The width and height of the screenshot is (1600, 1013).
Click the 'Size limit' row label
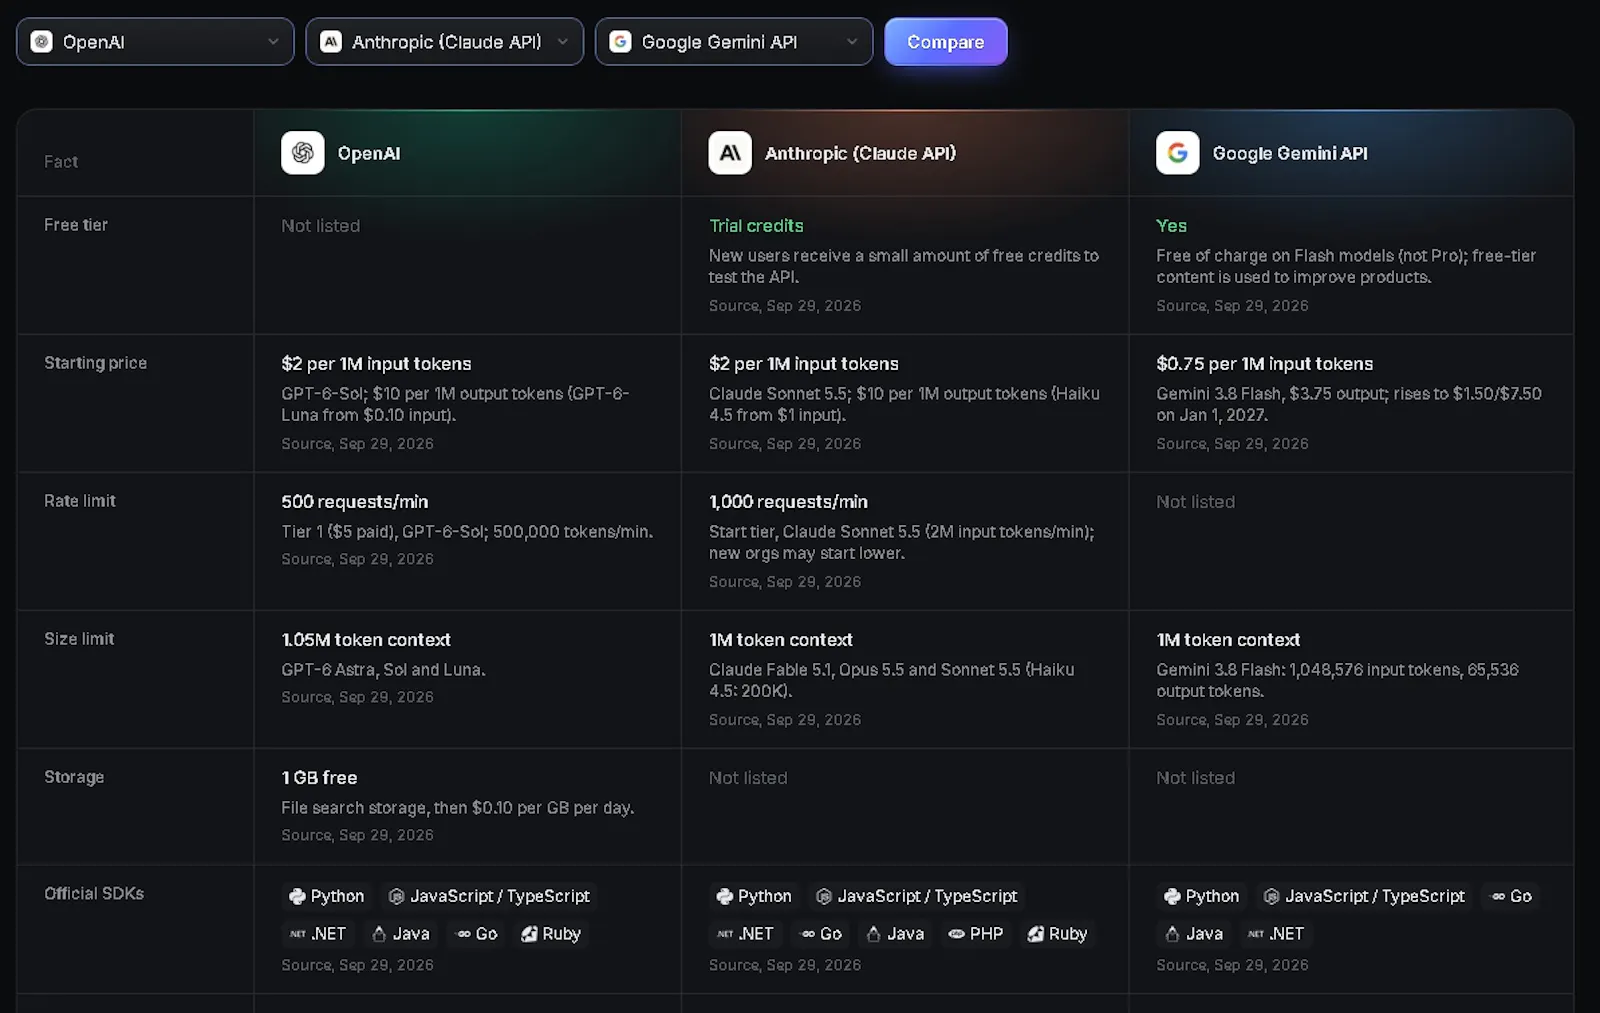click(79, 639)
